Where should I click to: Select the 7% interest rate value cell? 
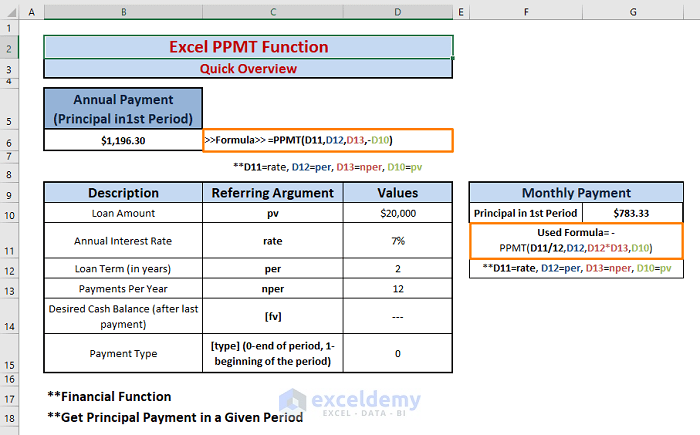point(398,241)
